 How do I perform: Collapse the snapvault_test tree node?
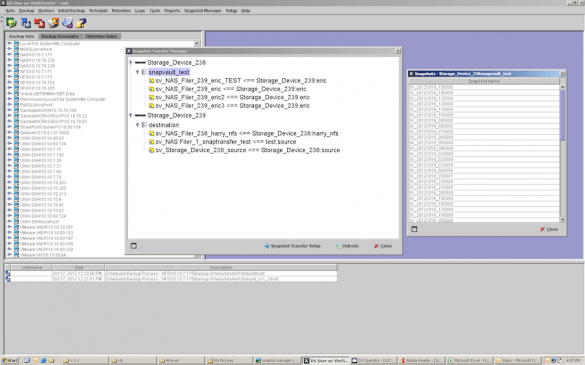(x=137, y=72)
